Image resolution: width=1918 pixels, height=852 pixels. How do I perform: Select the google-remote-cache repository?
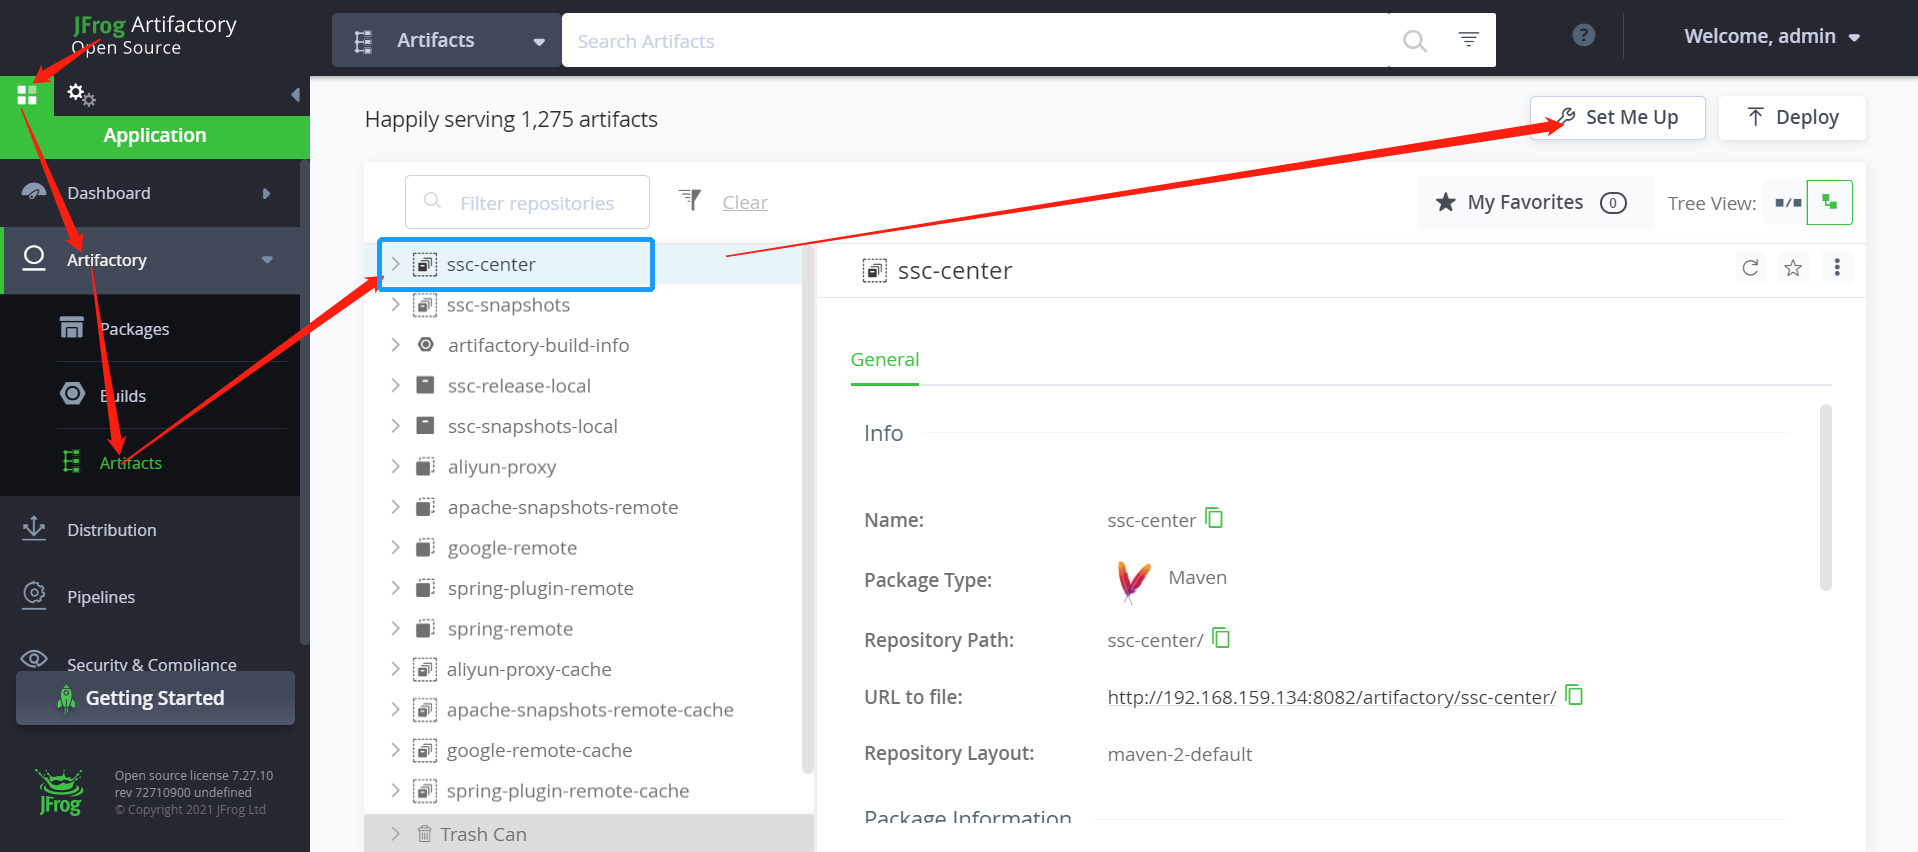[539, 750]
